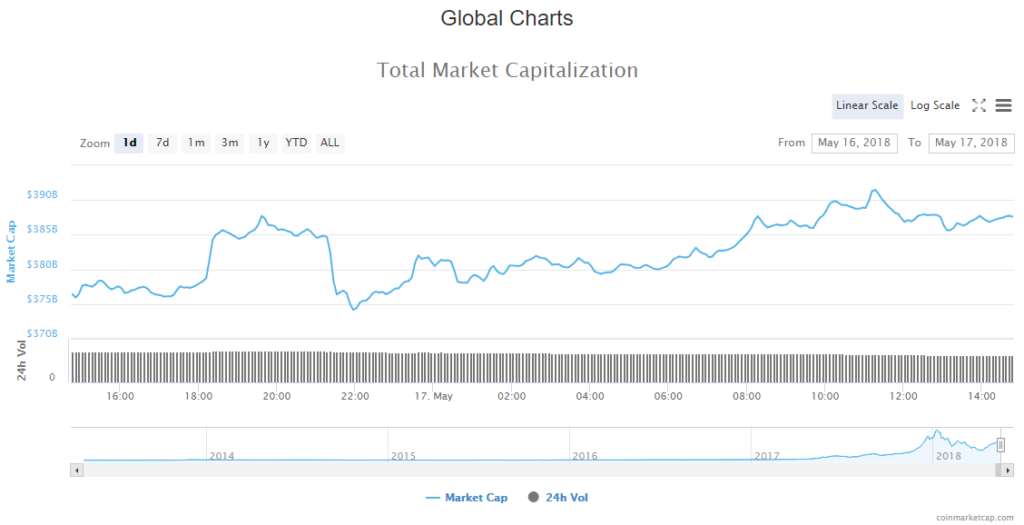
Task: Switch to Log Scale
Action: coord(934,106)
